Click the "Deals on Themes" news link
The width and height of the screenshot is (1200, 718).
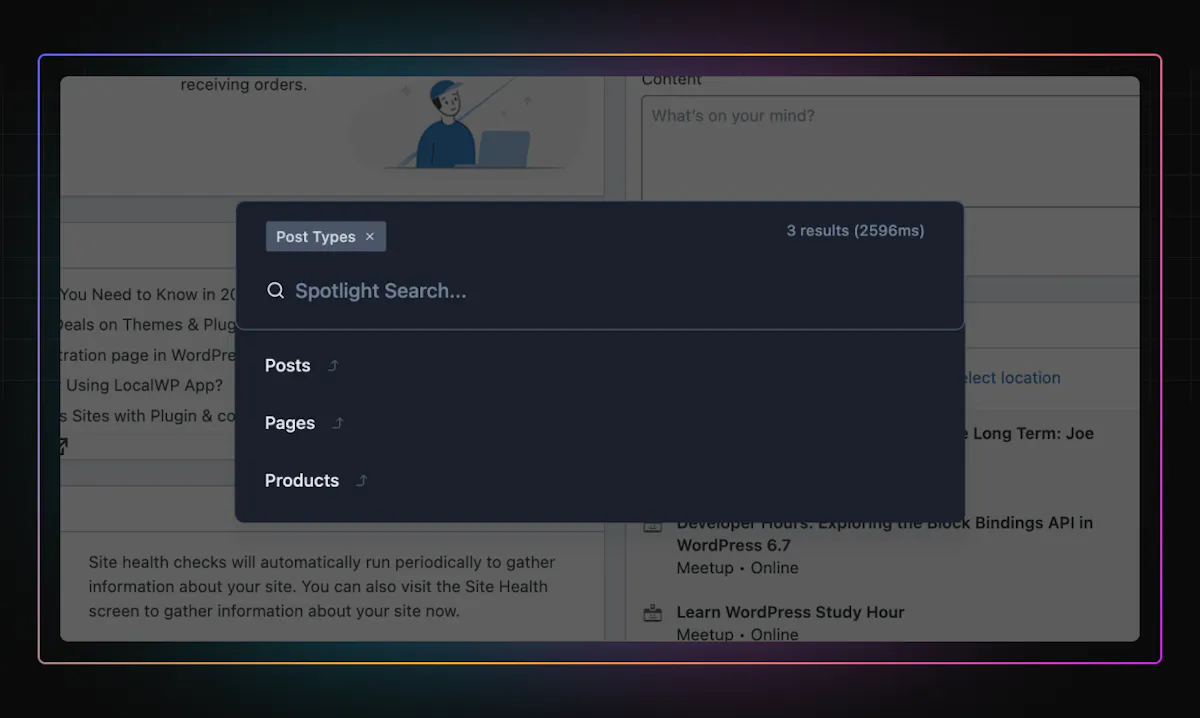(148, 325)
